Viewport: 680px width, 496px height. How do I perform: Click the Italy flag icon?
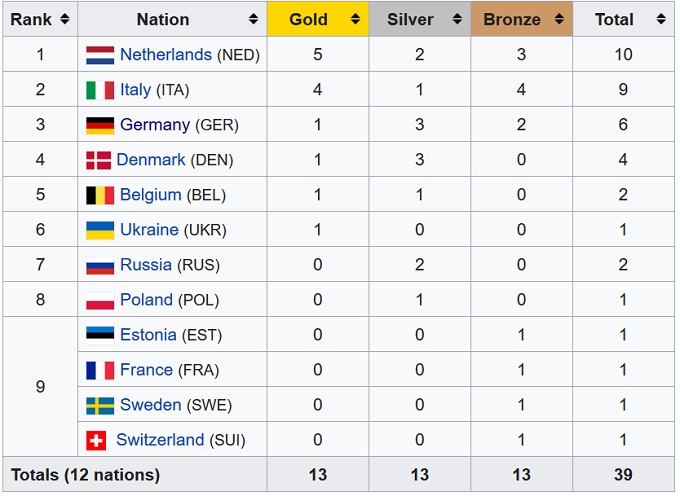tap(100, 90)
